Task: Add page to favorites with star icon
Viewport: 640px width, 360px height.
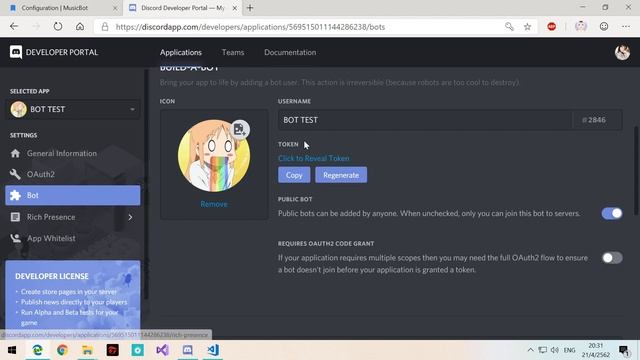Action: [527, 27]
